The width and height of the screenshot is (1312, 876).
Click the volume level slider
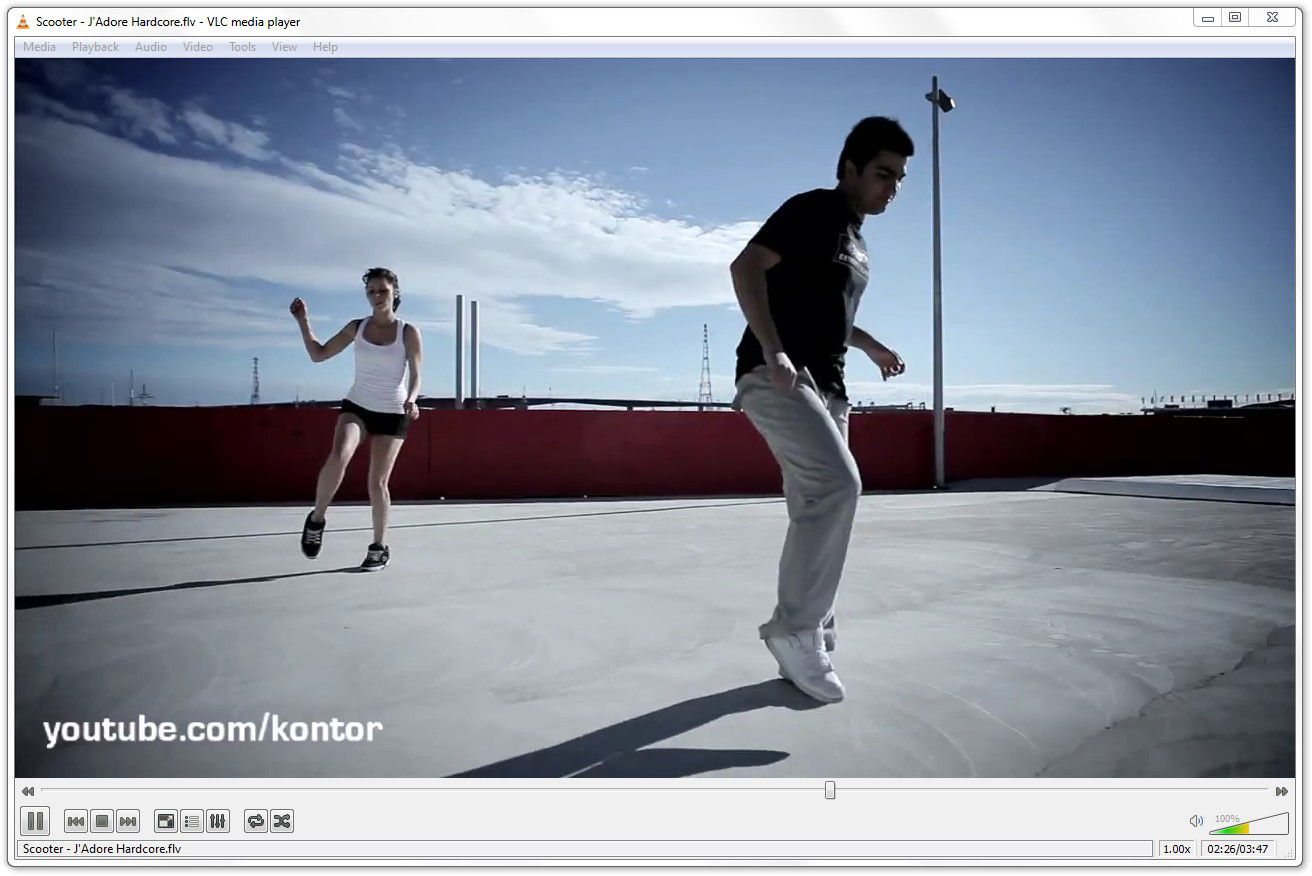pyautogui.click(x=1248, y=823)
